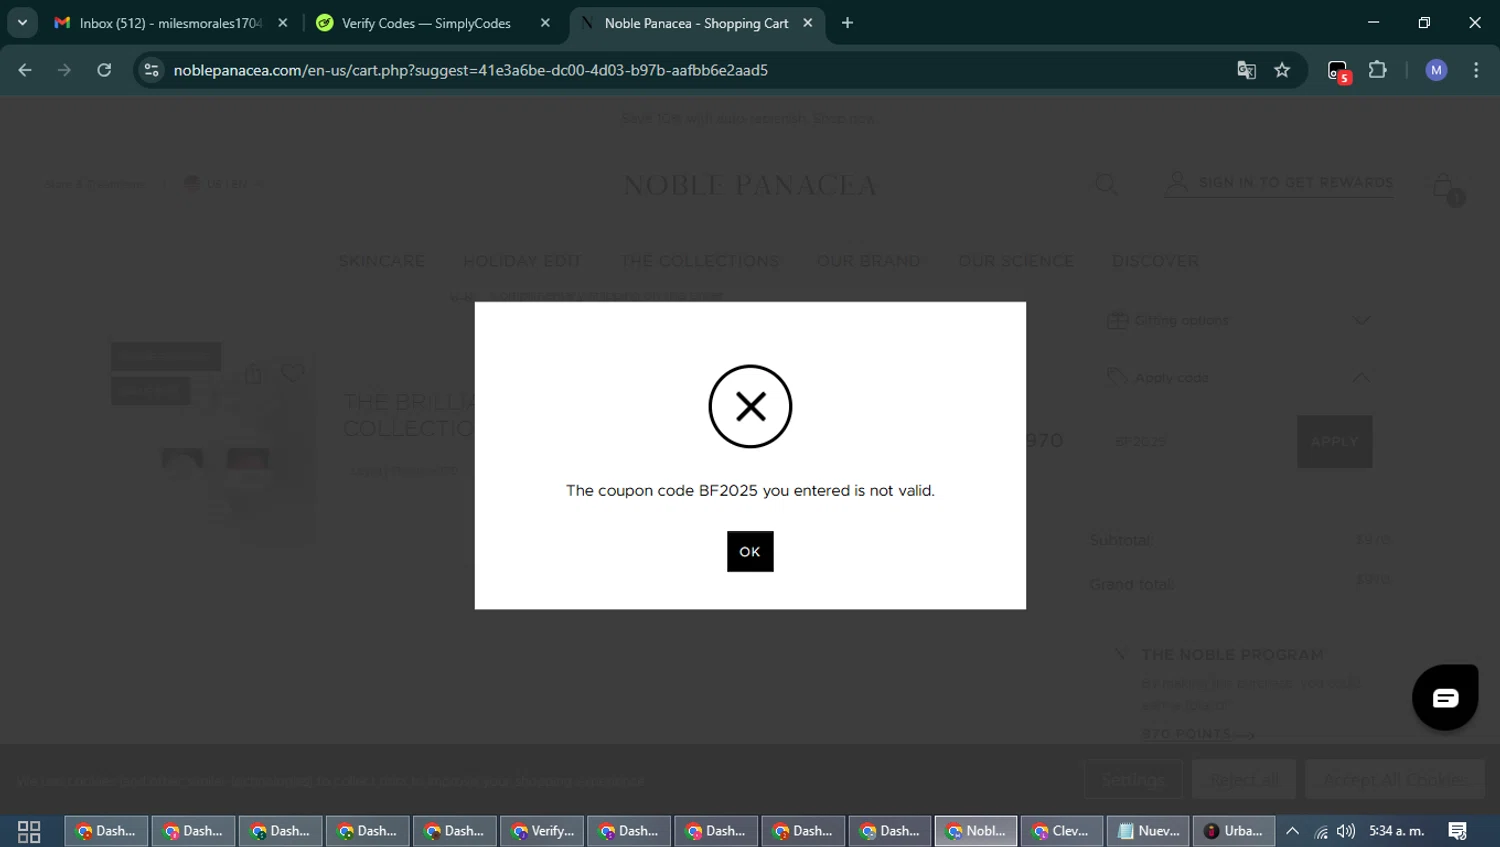Open the country selector flag dropdown
Viewport: 1500px width, 847px height.
(222, 183)
